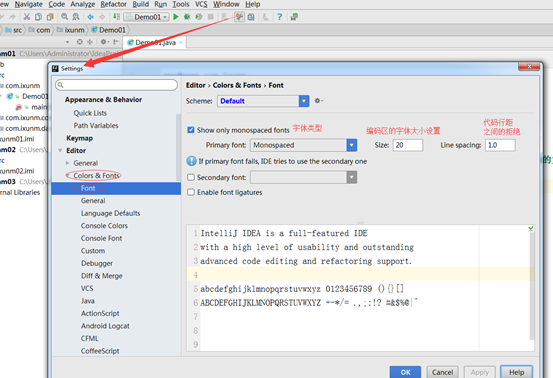The image size is (553, 378).
Task: Click the Paste icon in toolbar
Action: (50, 17)
